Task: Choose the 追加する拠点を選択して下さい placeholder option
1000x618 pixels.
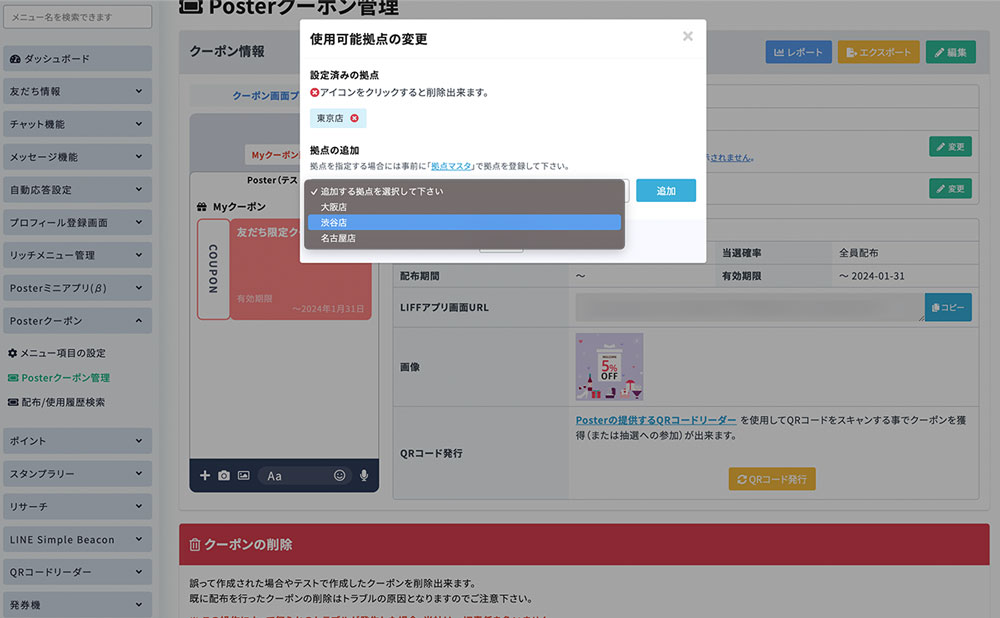Action: coord(464,191)
